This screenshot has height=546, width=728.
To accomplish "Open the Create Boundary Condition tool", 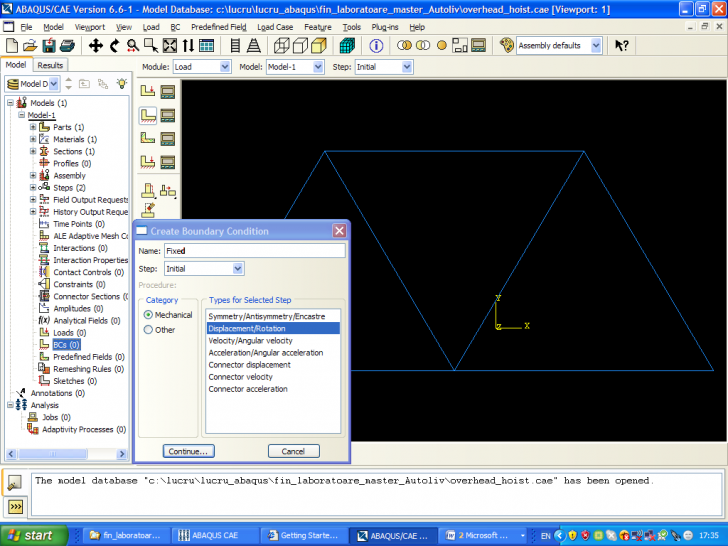I will [148, 115].
